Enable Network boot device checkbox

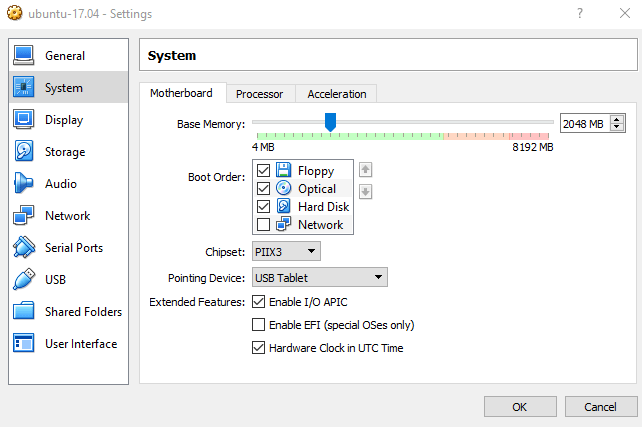click(264, 225)
